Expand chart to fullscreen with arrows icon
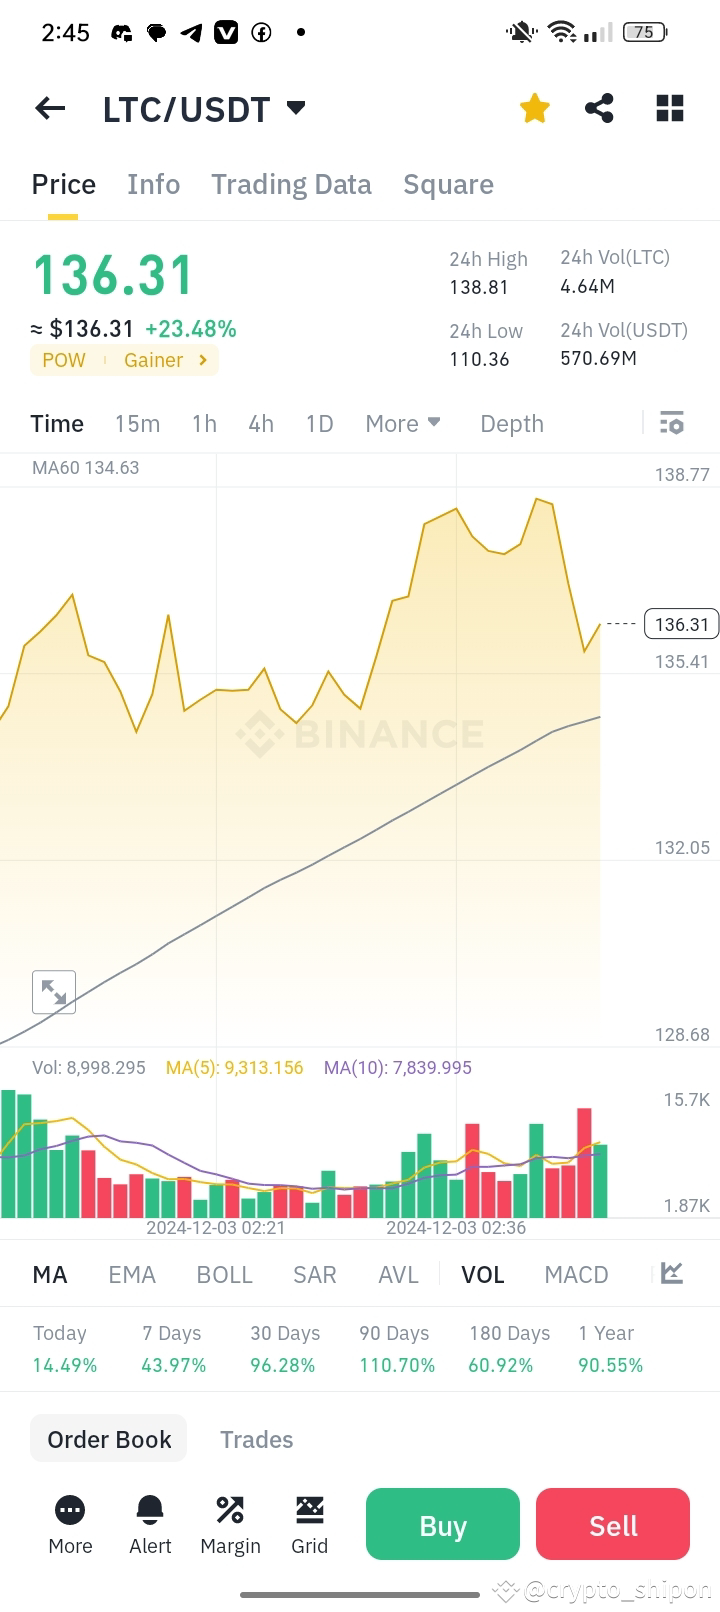This screenshot has height=1612, width=720. (53, 992)
